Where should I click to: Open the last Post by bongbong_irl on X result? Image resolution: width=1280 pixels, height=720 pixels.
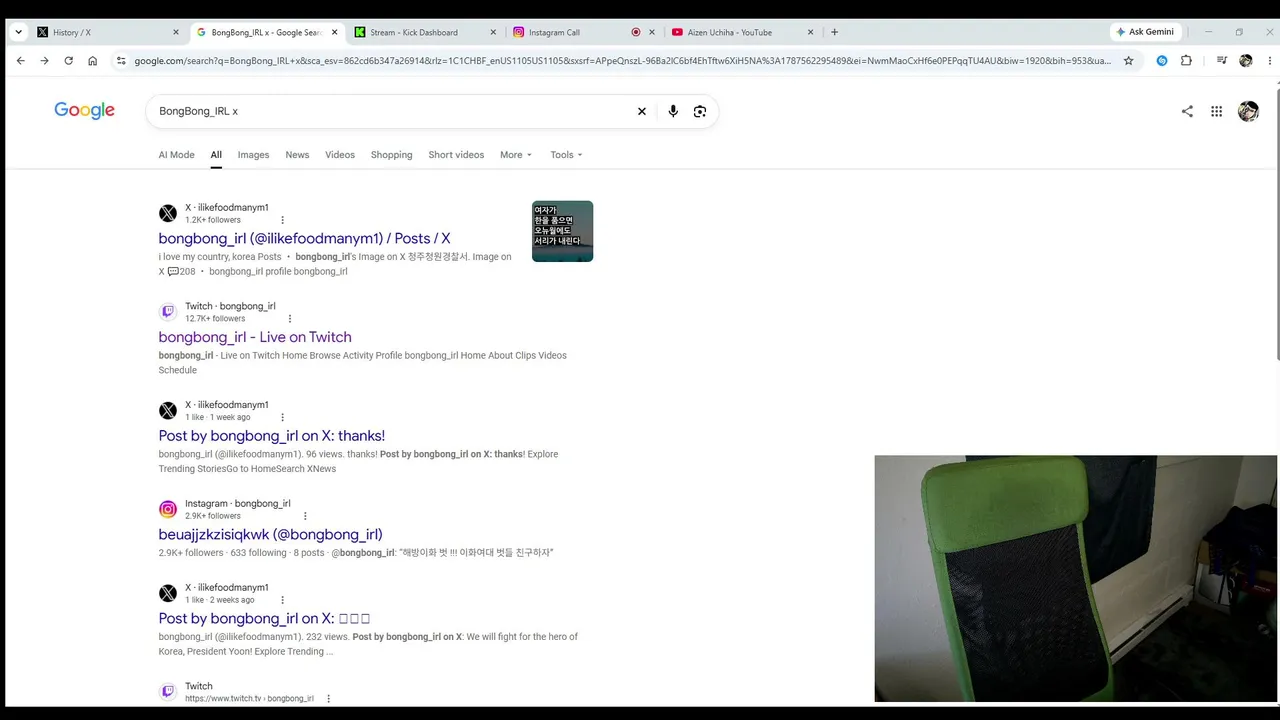pyautogui.click(x=264, y=619)
